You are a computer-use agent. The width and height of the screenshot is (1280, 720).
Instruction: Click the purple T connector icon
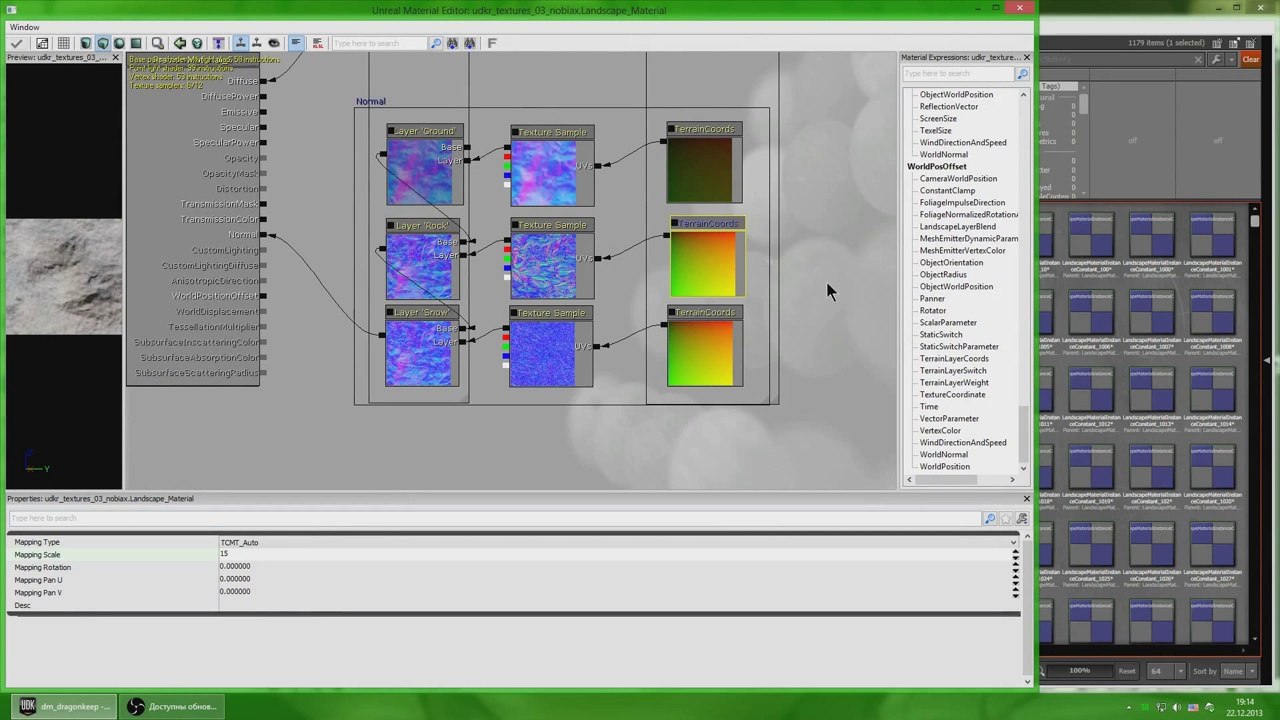pyautogui.click(x=218, y=43)
